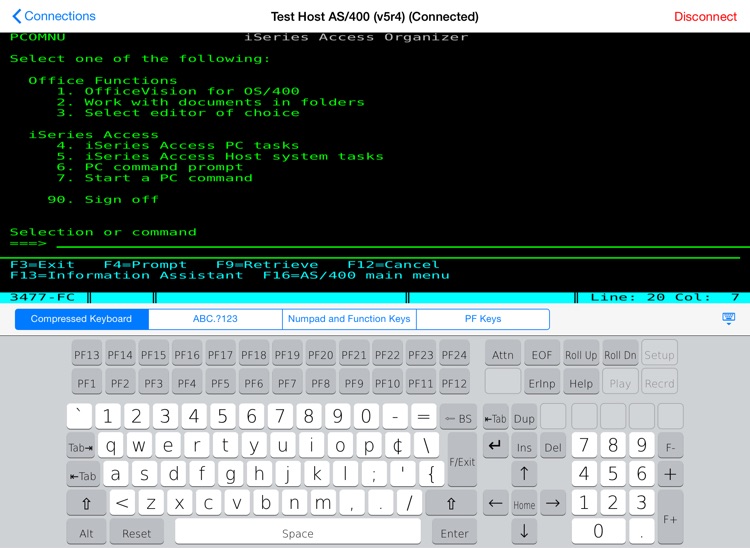The image size is (750, 548).
Task: Tap the back-tab key beside Dup
Action: coord(496,418)
